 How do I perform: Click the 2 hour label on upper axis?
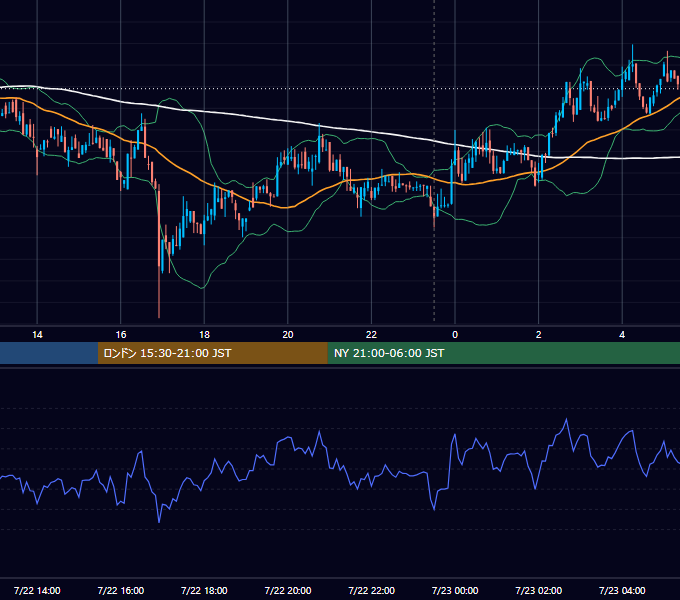(539, 335)
